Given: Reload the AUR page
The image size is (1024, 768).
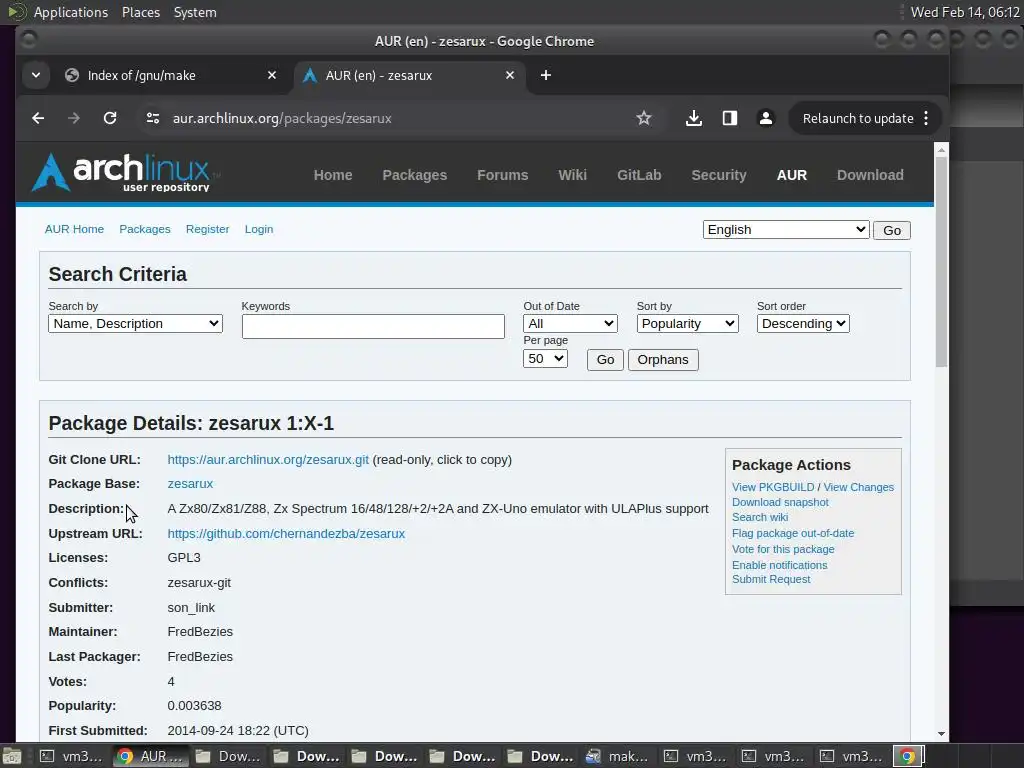Looking at the screenshot, I should (x=110, y=118).
